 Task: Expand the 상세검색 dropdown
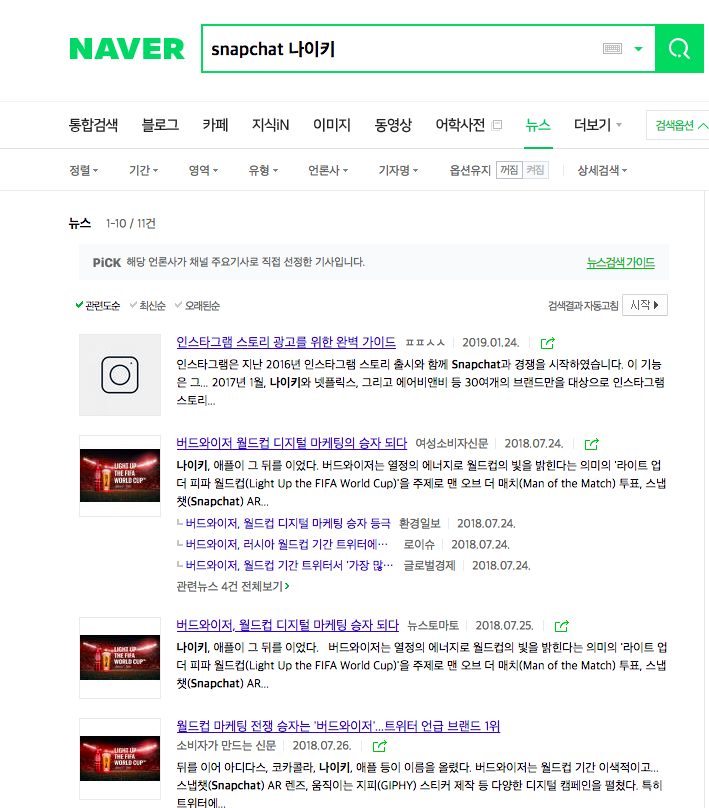coord(602,170)
